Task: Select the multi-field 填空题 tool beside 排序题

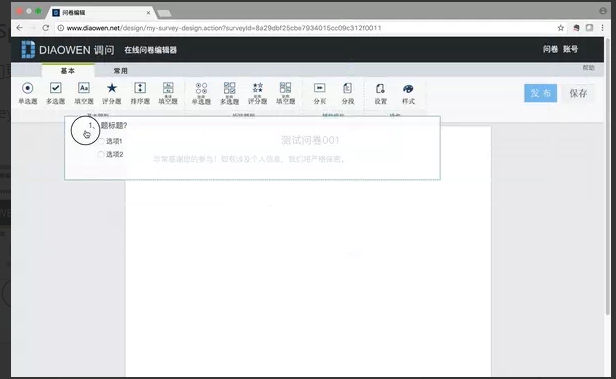Action: point(168,93)
